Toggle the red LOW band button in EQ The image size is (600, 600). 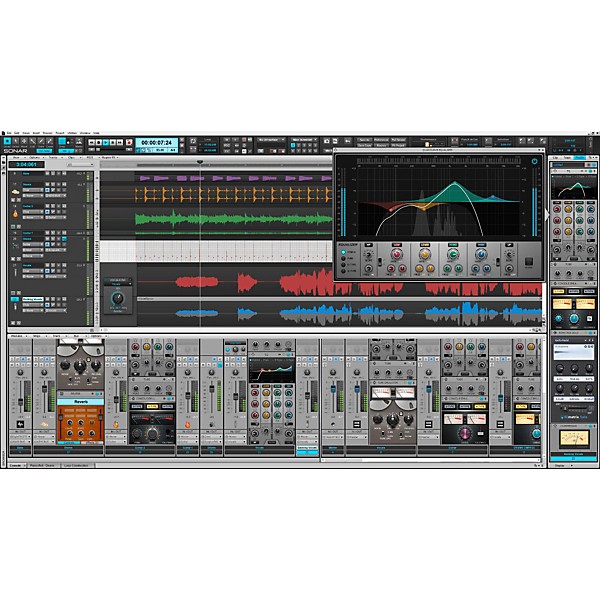(x=396, y=245)
